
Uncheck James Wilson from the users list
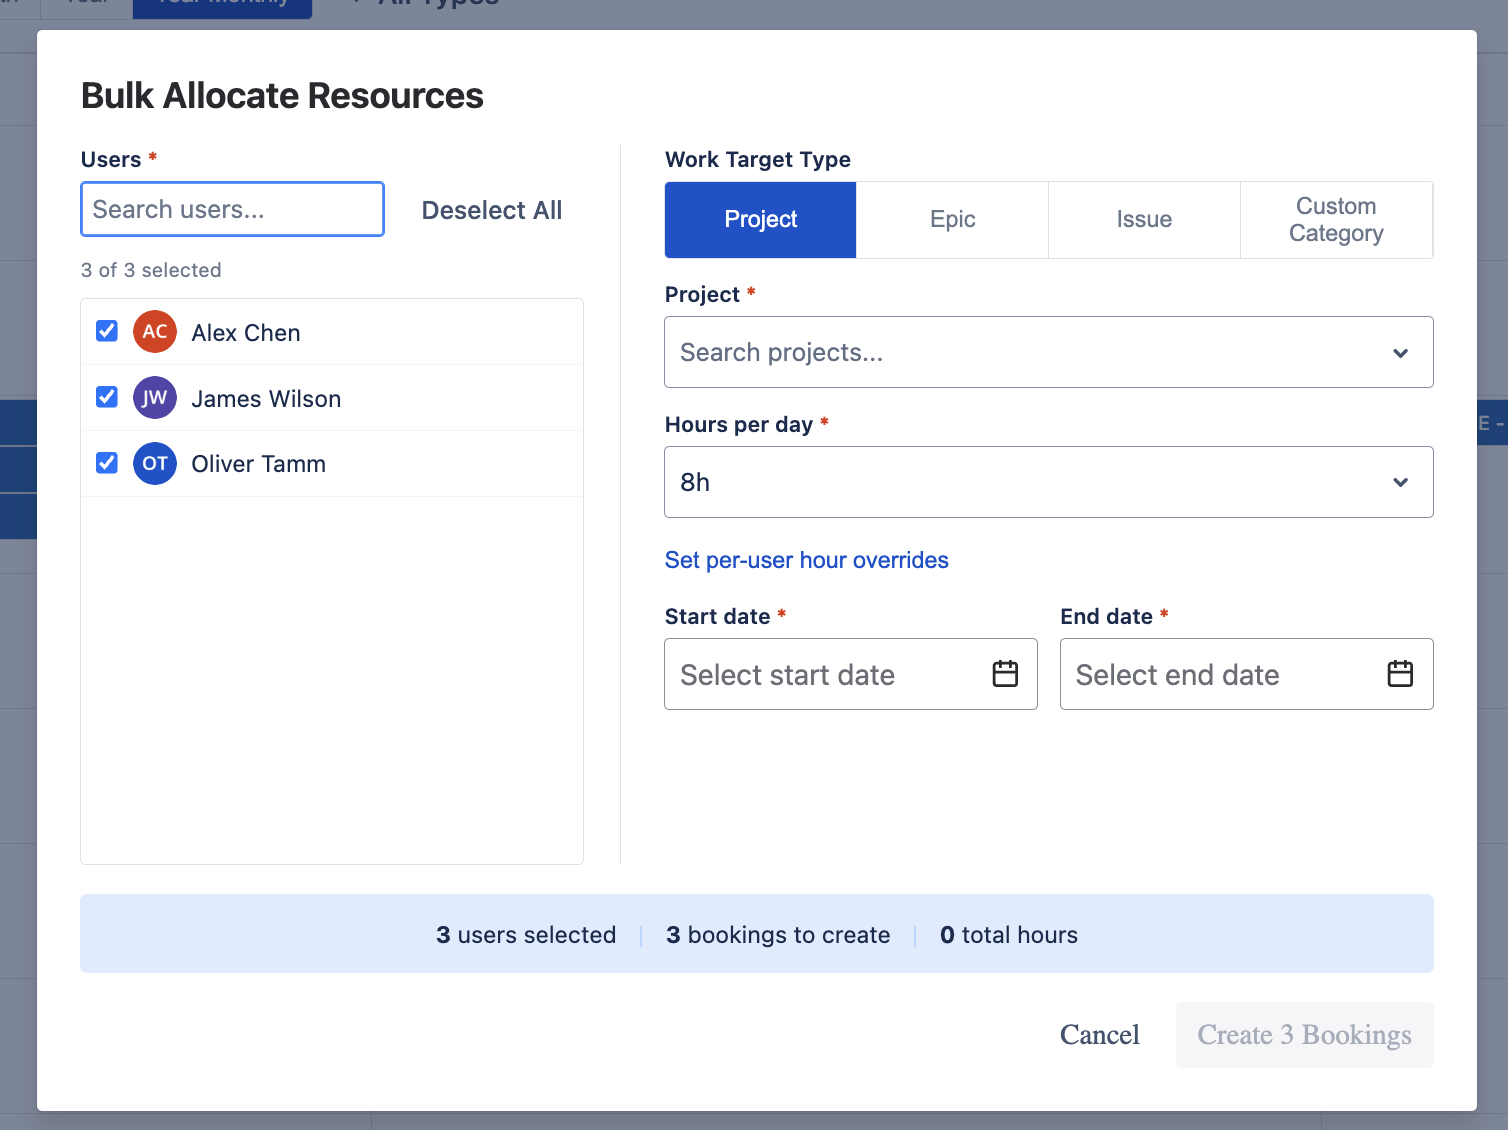coord(106,396)
